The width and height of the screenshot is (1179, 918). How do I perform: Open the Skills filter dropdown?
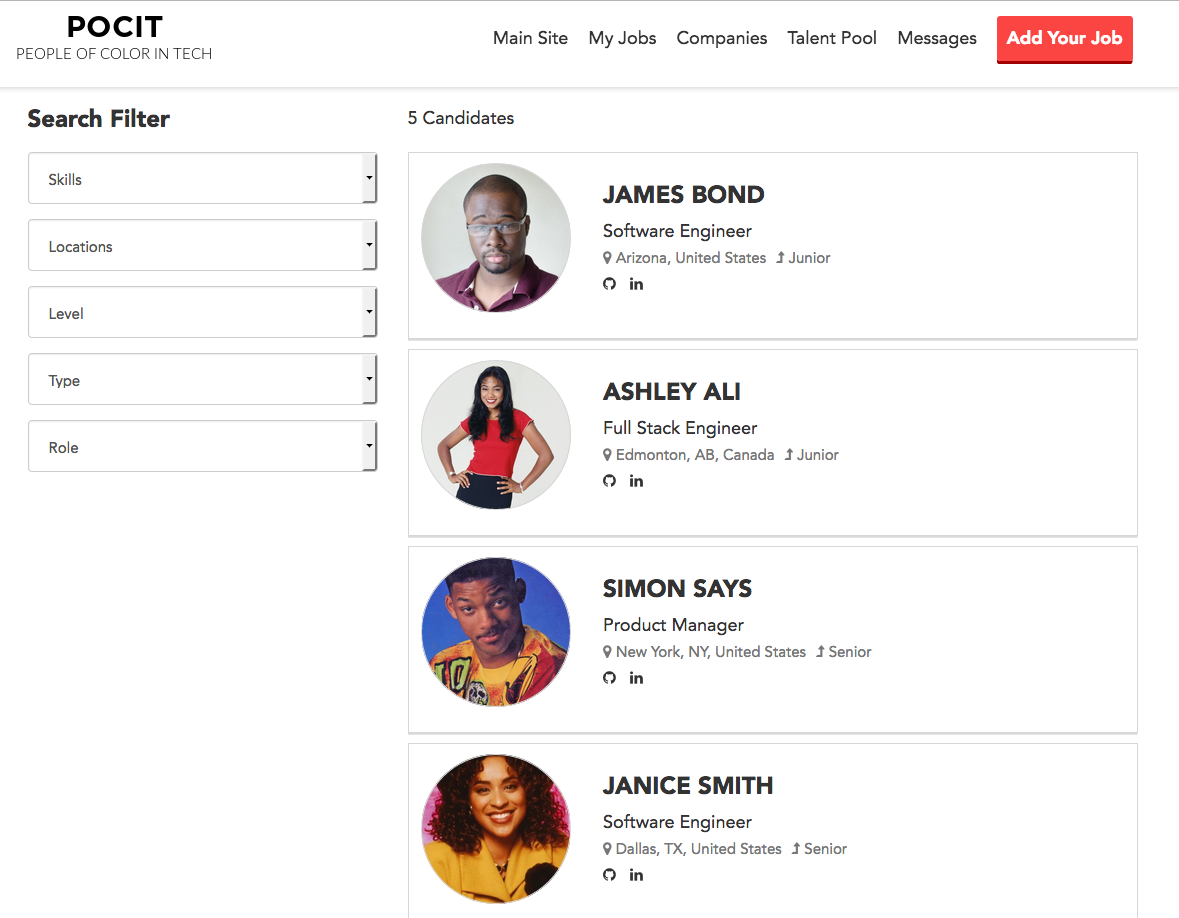pos(203,178)
